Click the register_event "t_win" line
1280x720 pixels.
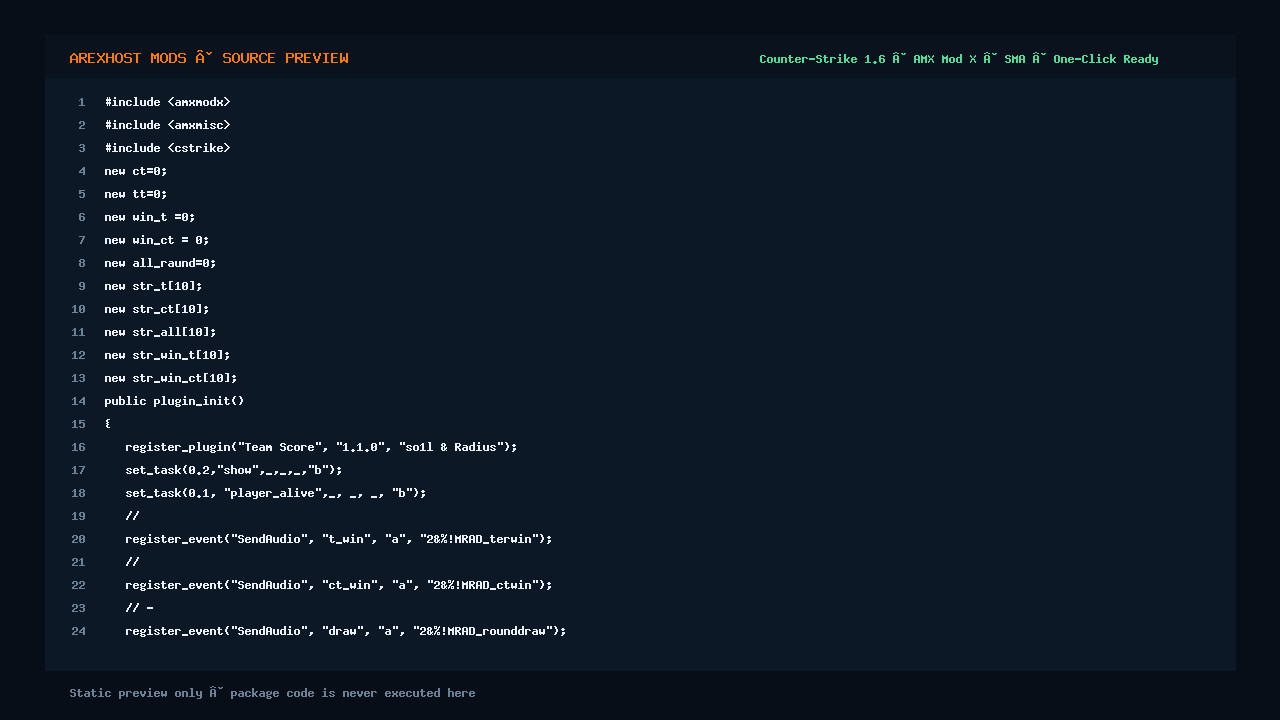[339, 539]
